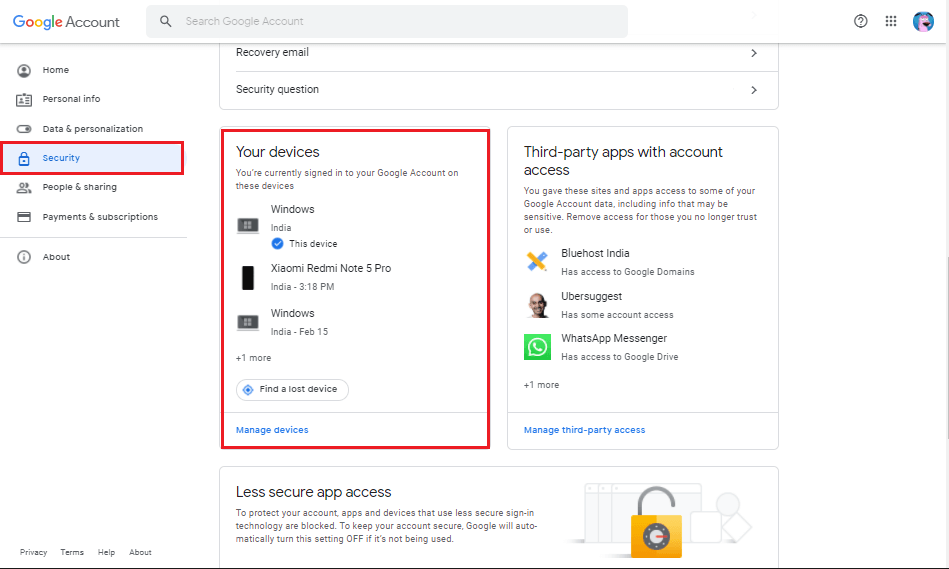949x569 pixels.
Task: Click the About footer link
Action: [140, 552]
